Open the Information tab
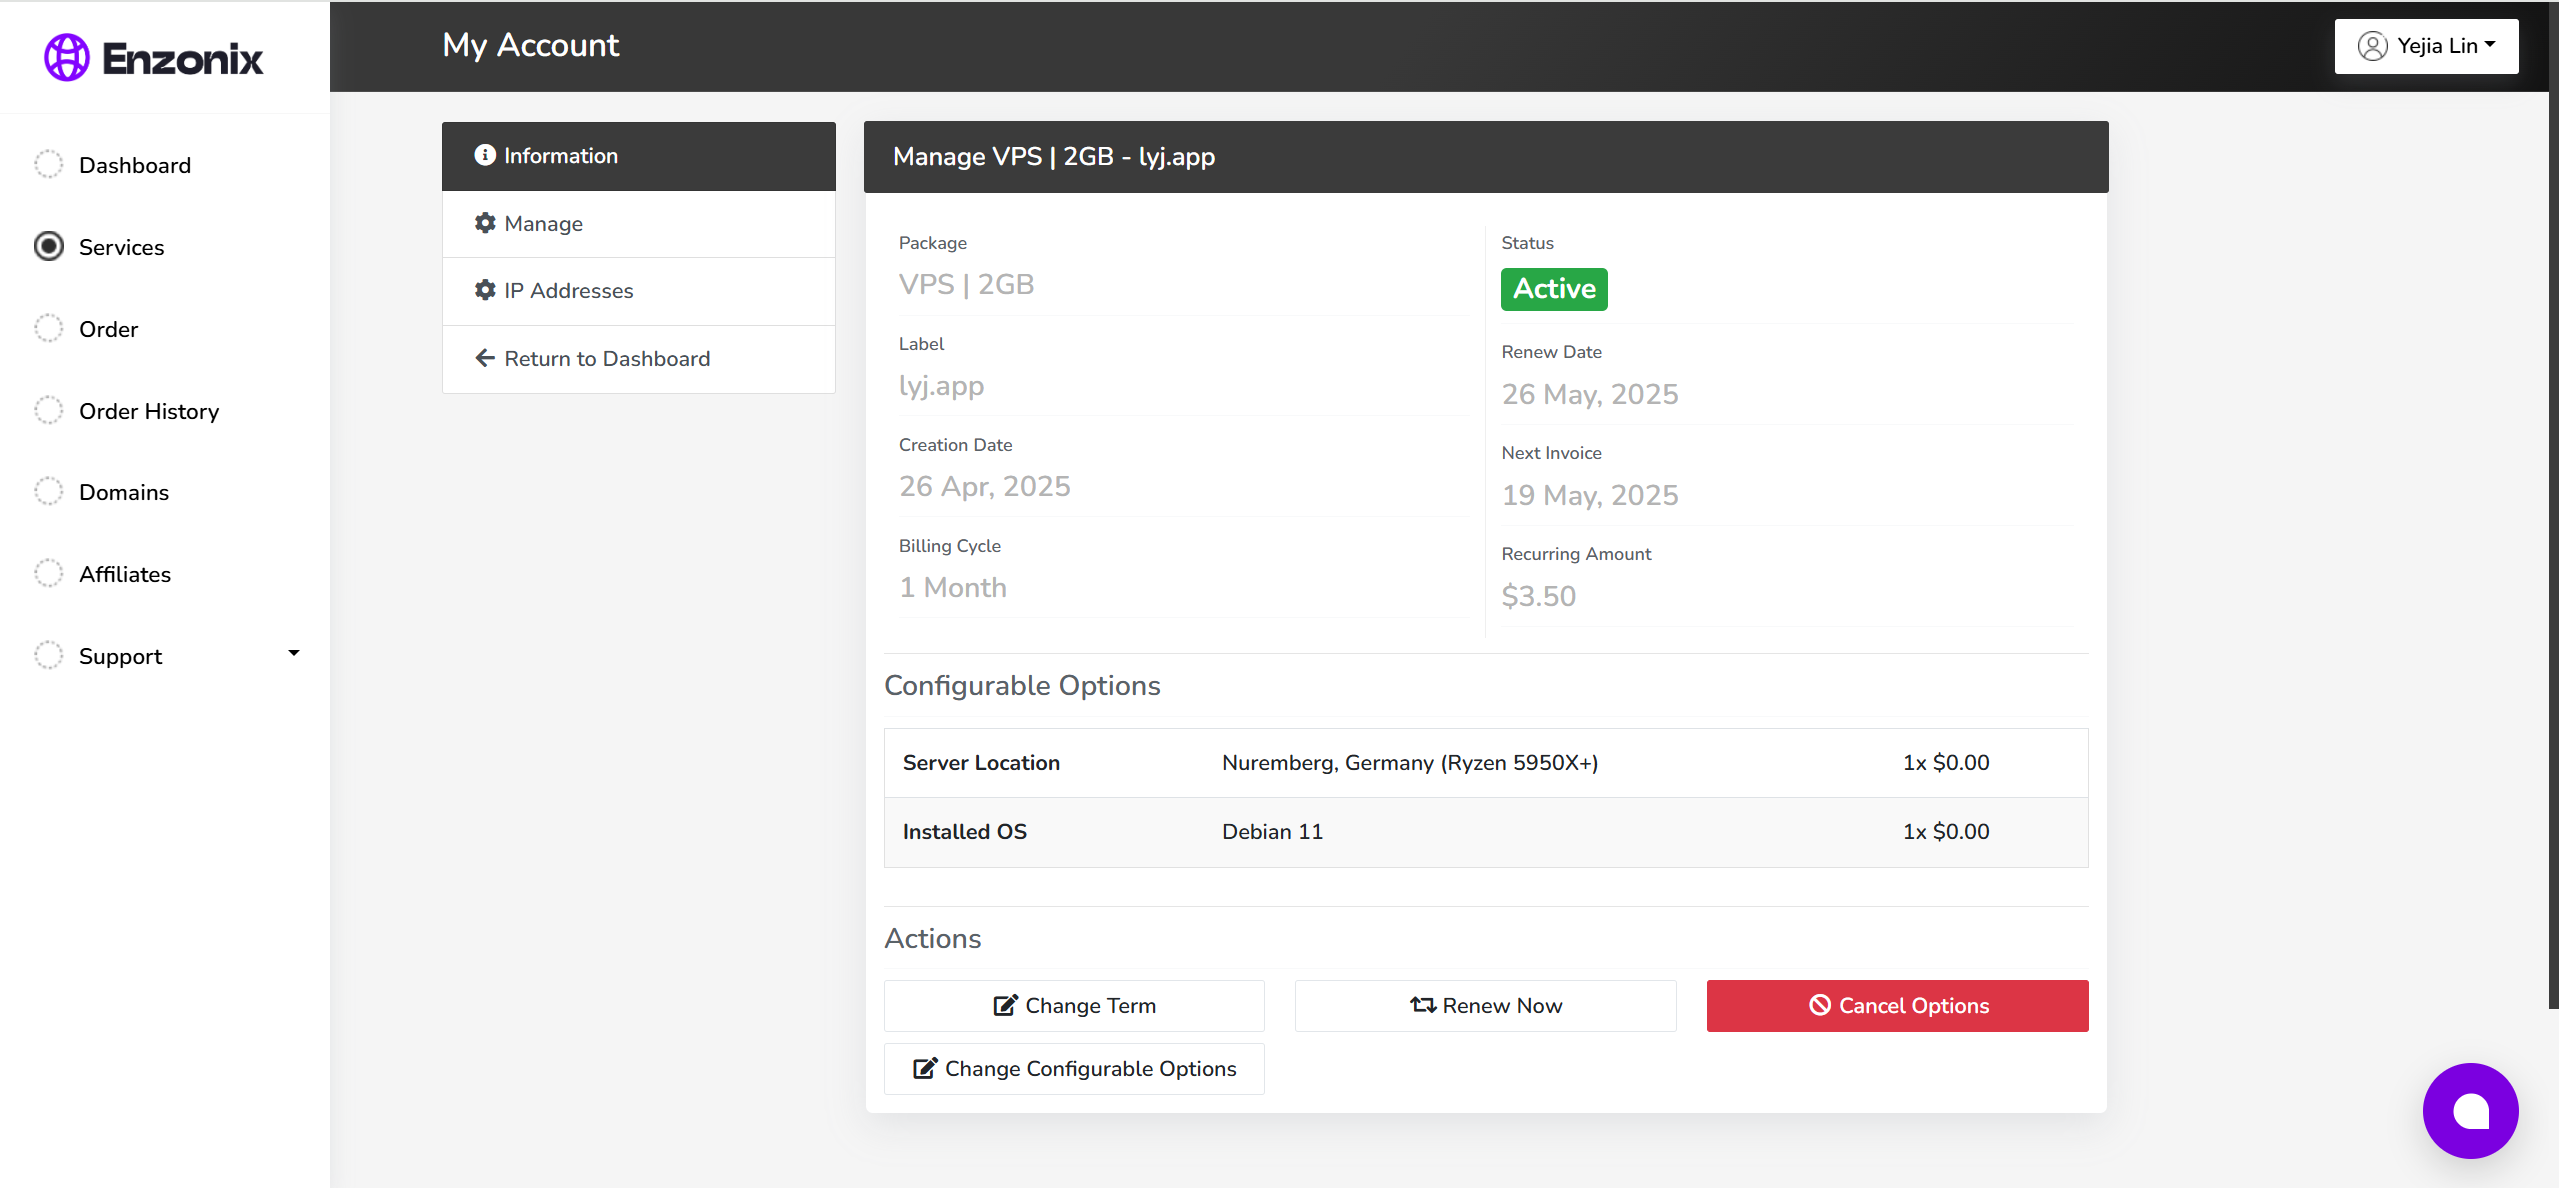2559x1188 pixels. (638, 156)
